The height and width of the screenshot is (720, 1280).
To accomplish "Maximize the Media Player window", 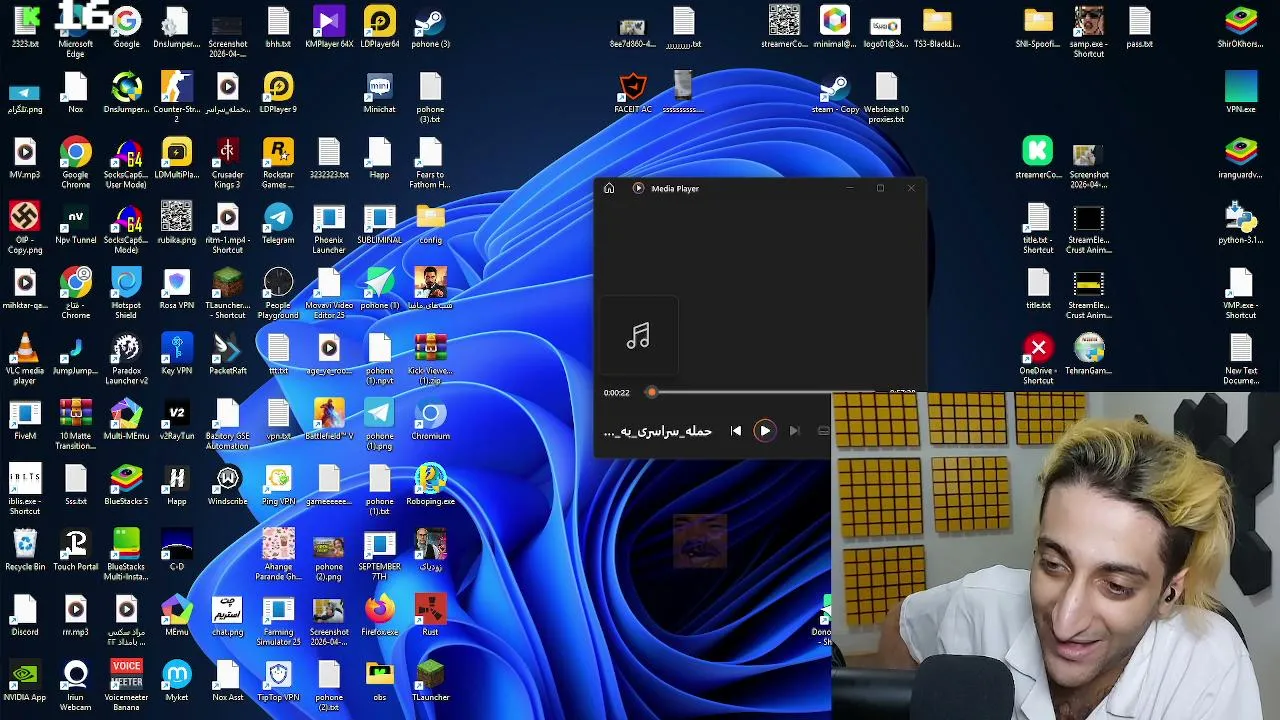I will tap(880, 188).
